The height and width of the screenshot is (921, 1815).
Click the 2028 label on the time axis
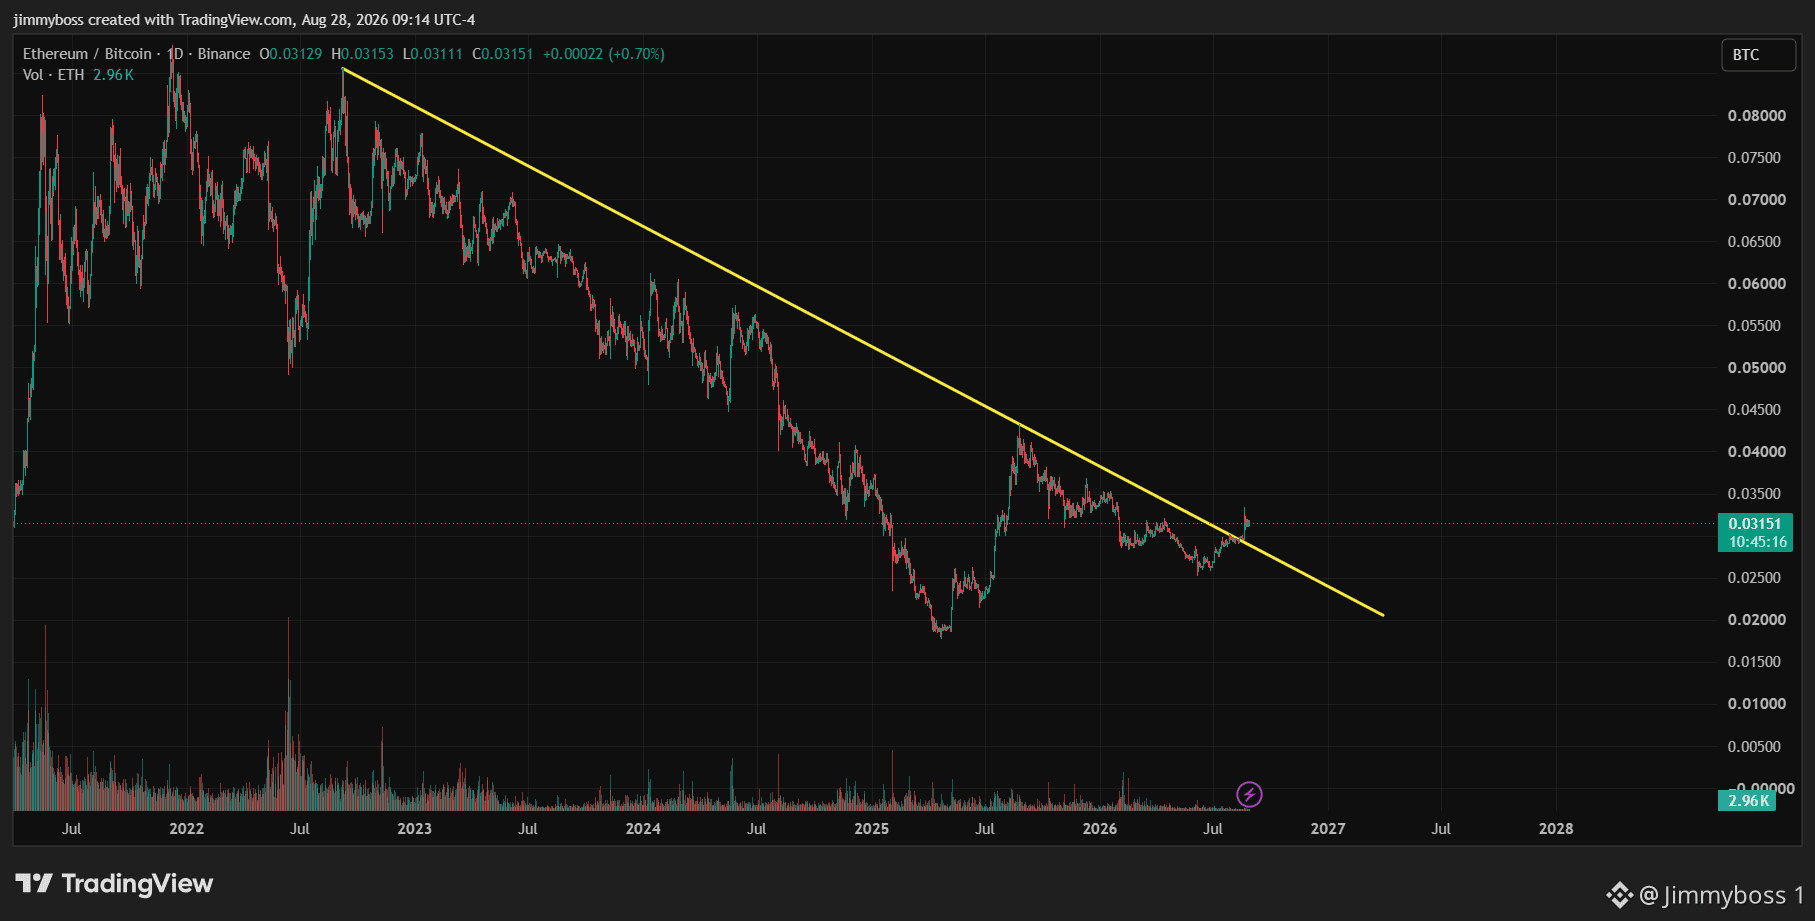click(x=1556, y=829)
